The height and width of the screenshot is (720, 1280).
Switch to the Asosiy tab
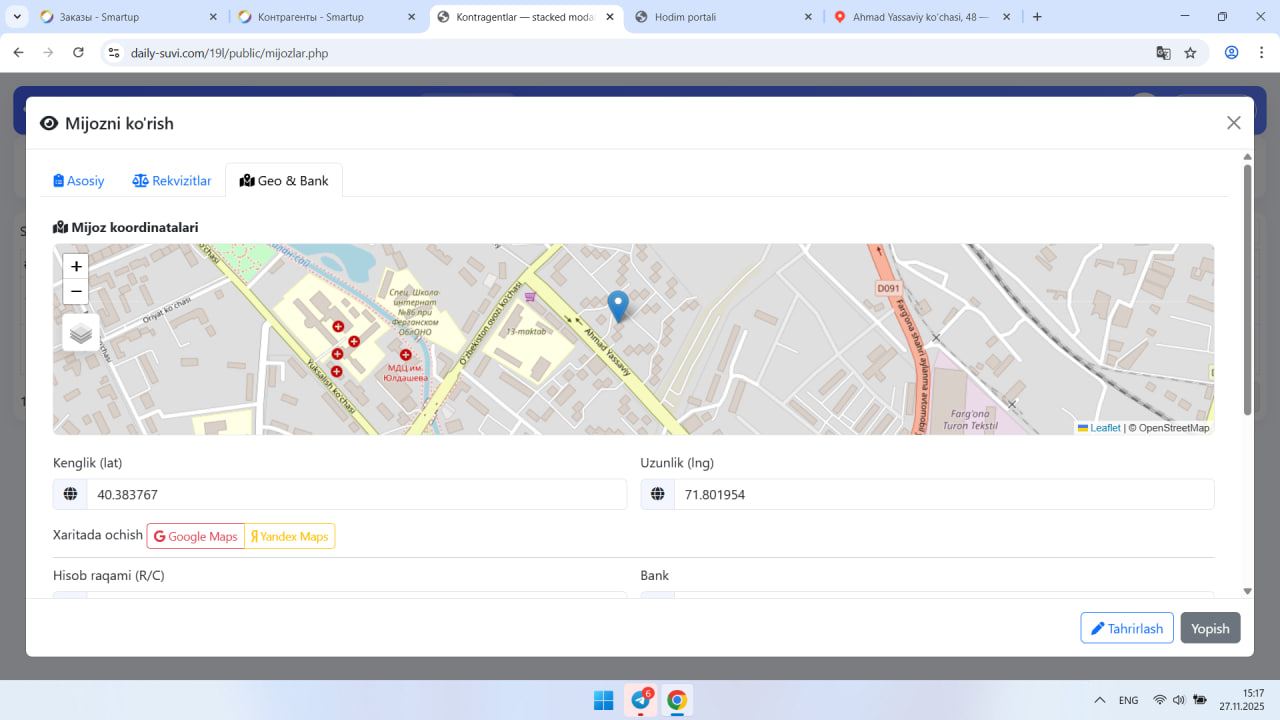79,181
